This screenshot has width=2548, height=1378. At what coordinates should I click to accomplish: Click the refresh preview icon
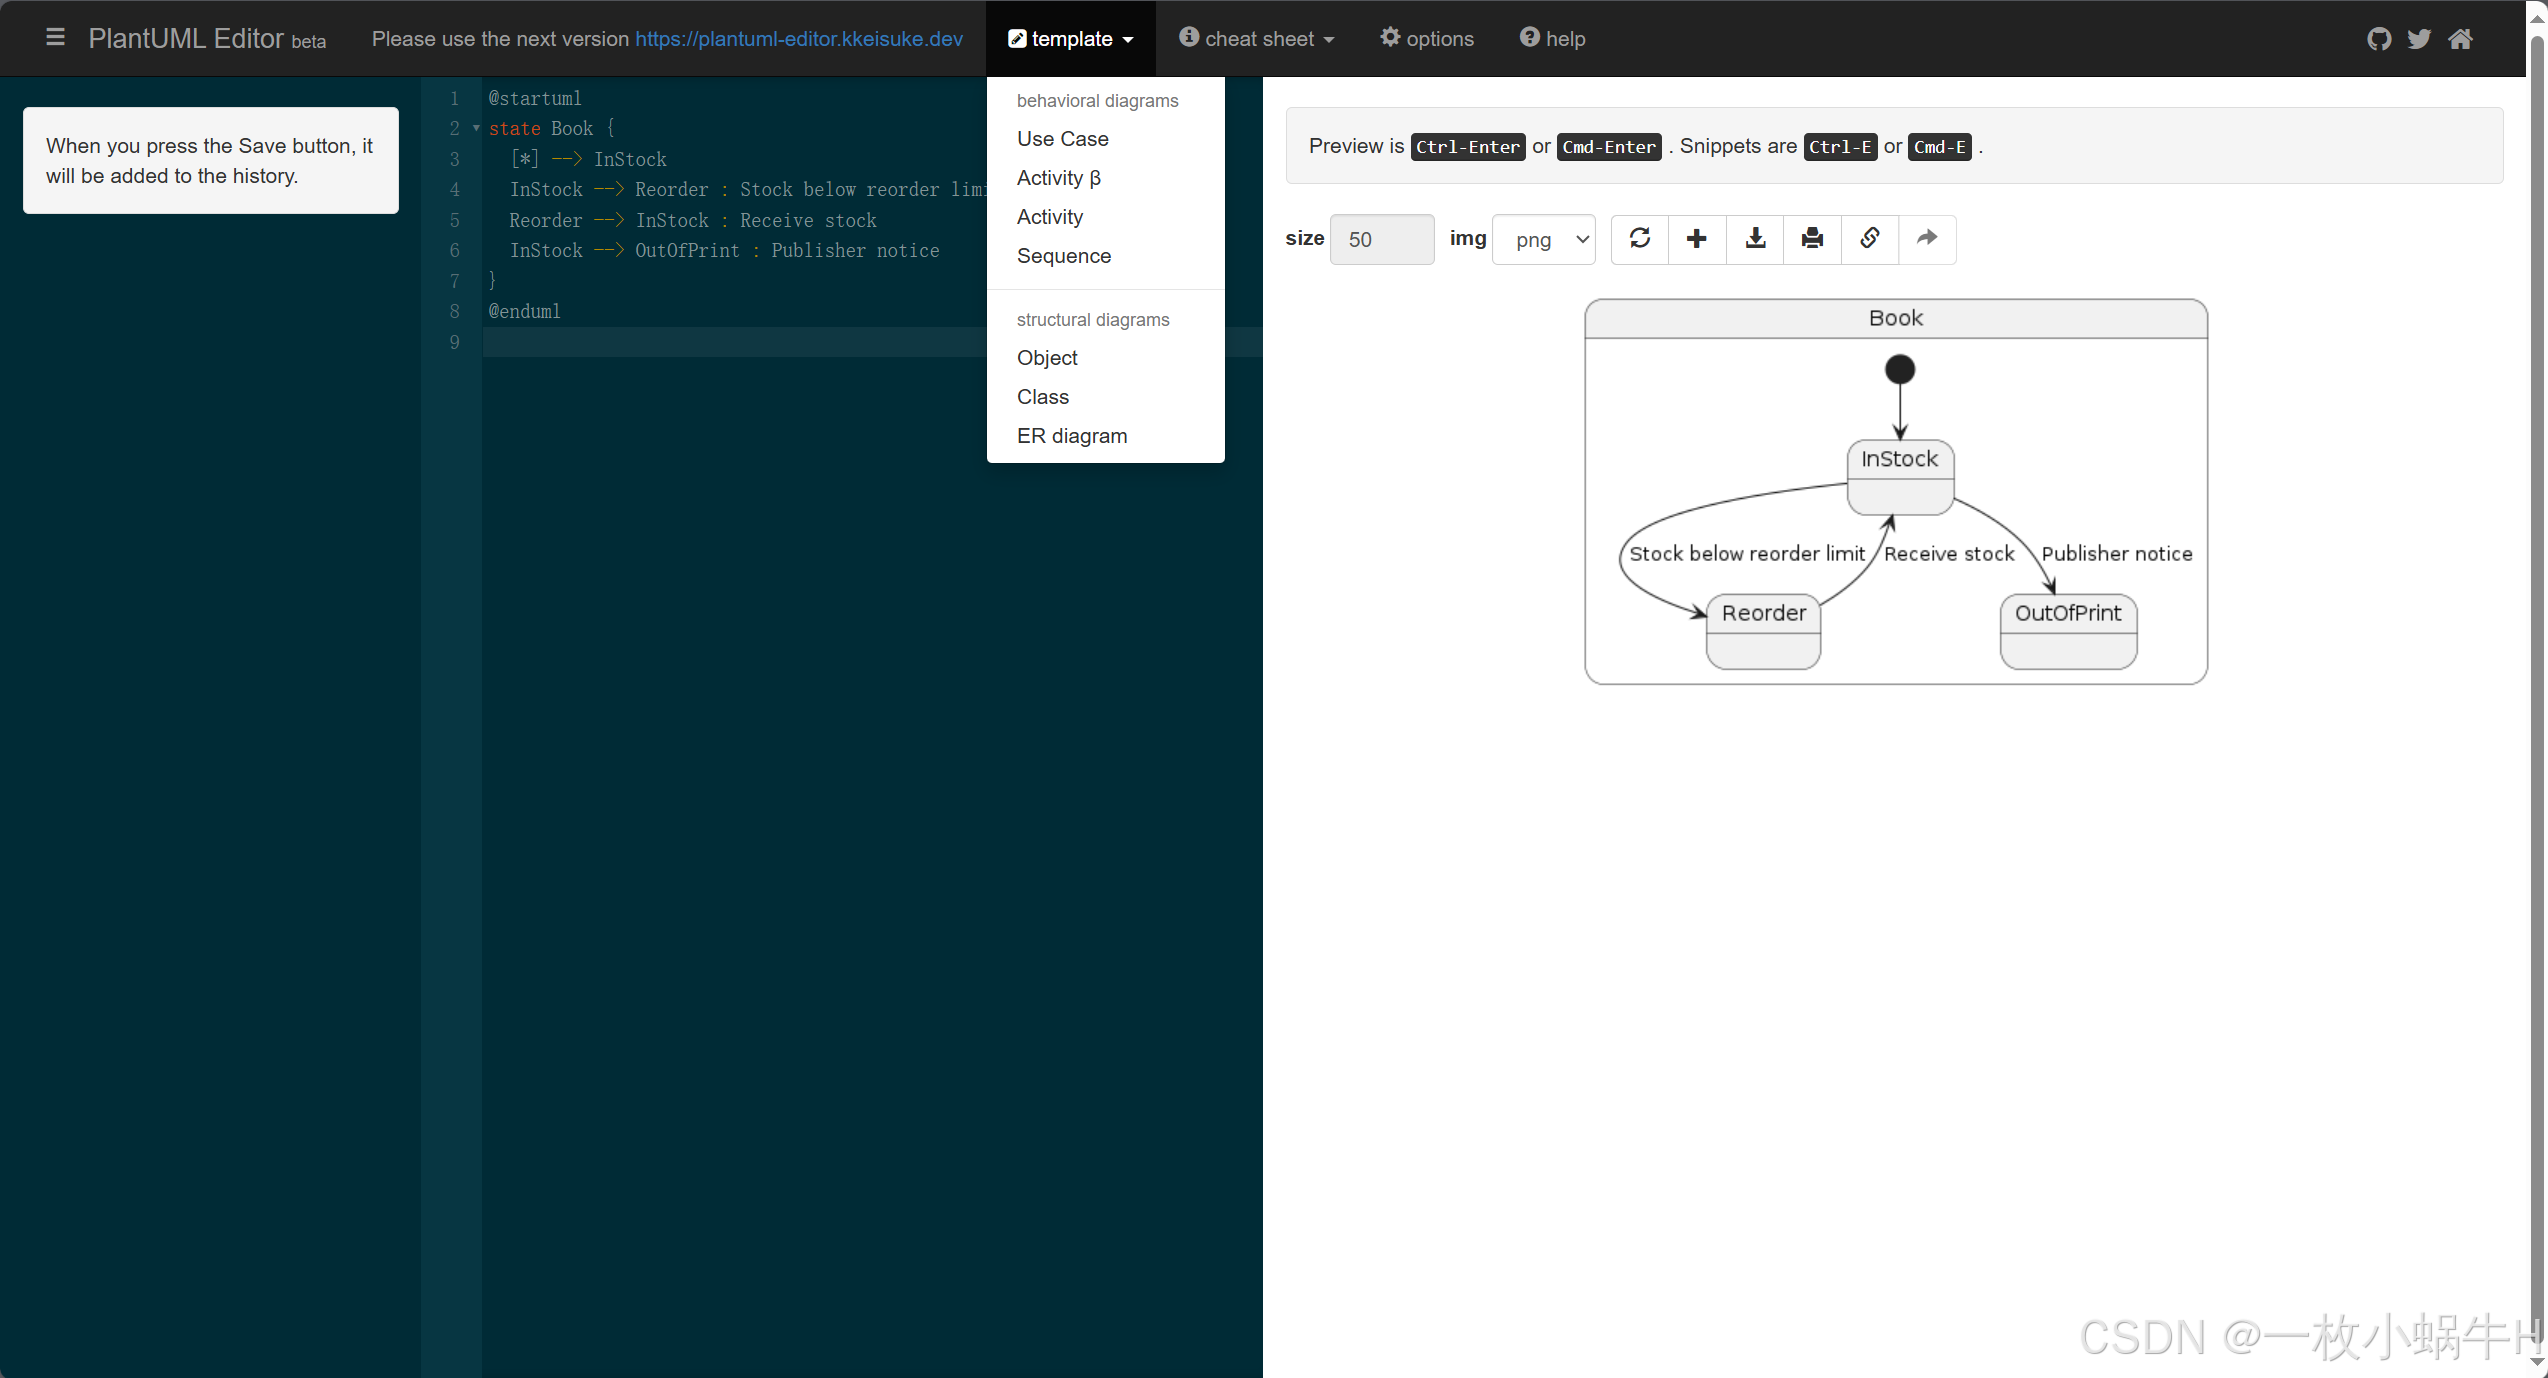[1639, 238]
